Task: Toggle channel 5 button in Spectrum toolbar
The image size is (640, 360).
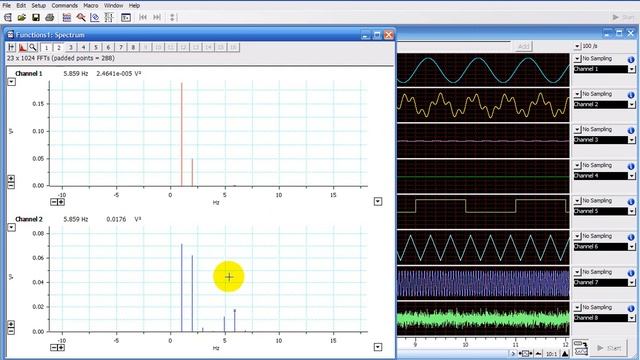Action: tap(96, 48)
